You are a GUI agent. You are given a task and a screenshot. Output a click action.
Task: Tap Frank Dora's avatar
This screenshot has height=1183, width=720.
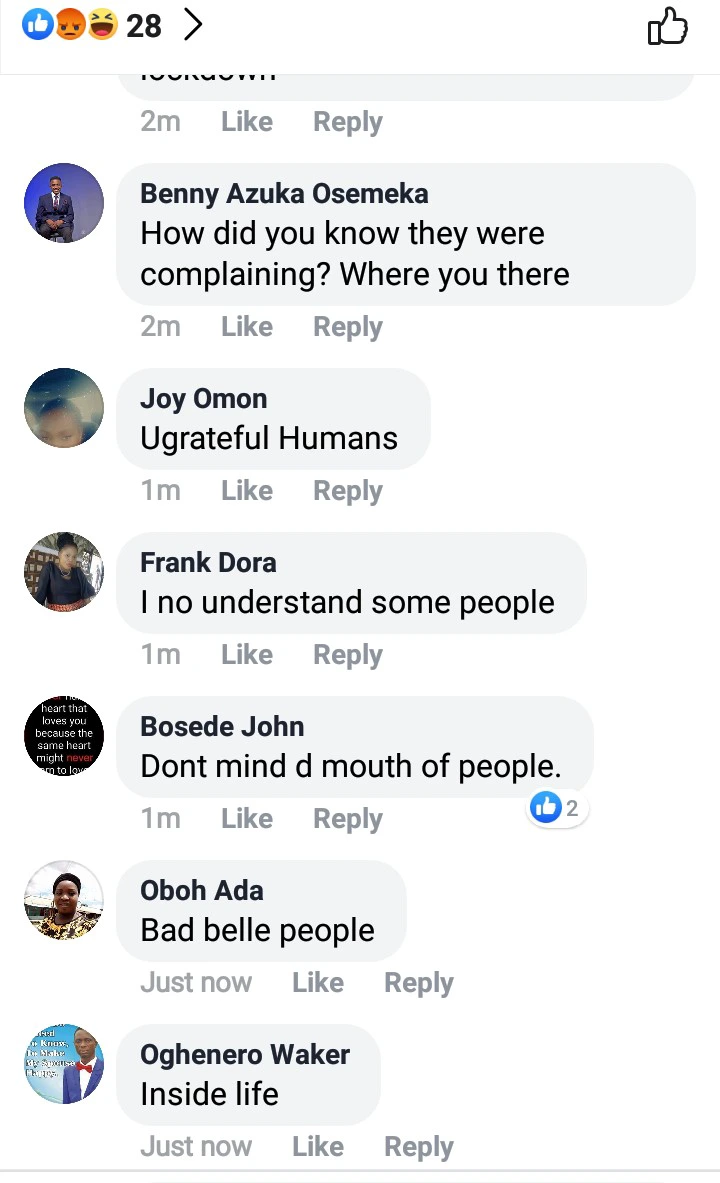pyautogui.click(x=64, y=572)
